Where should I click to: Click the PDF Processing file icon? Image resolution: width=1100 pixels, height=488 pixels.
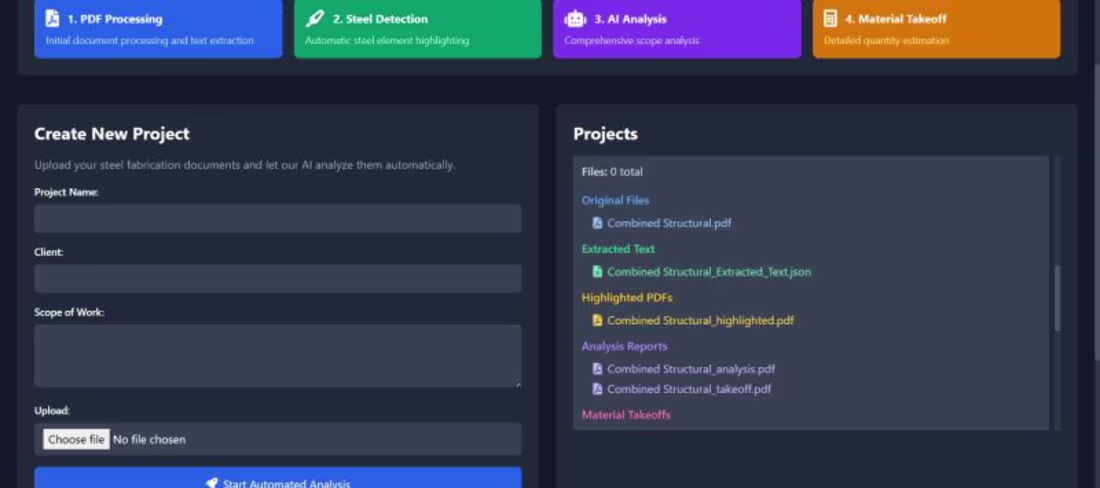(x=52, y=19)
